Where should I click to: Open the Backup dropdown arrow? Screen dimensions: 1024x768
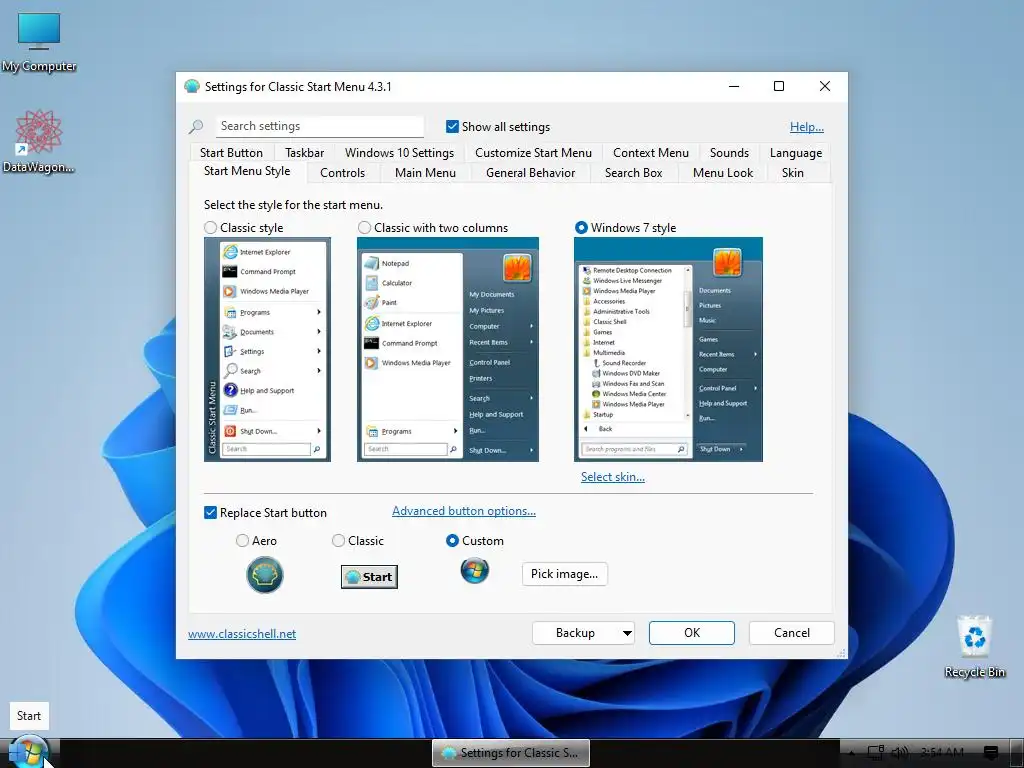click(x=627, y=633)
